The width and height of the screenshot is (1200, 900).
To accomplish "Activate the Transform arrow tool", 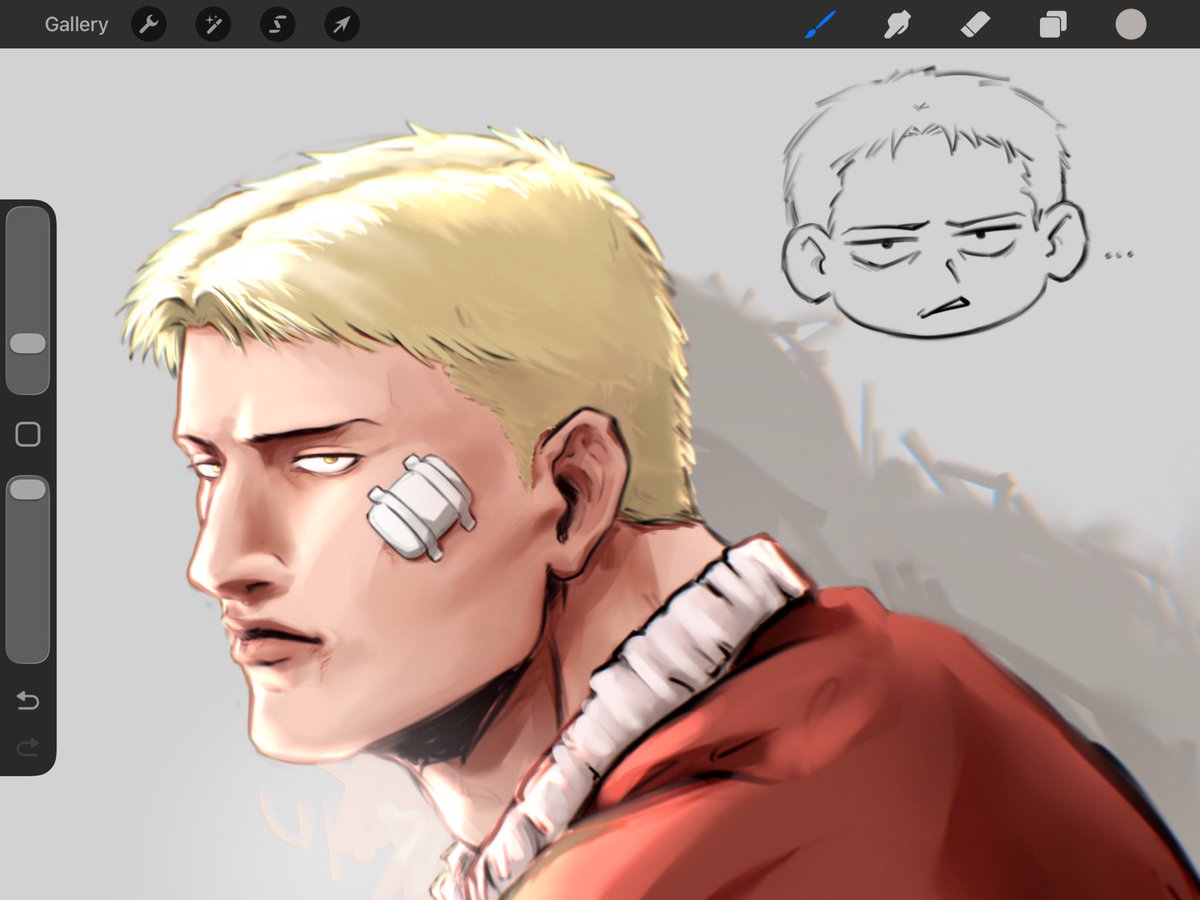I will (x=342, y=25).
